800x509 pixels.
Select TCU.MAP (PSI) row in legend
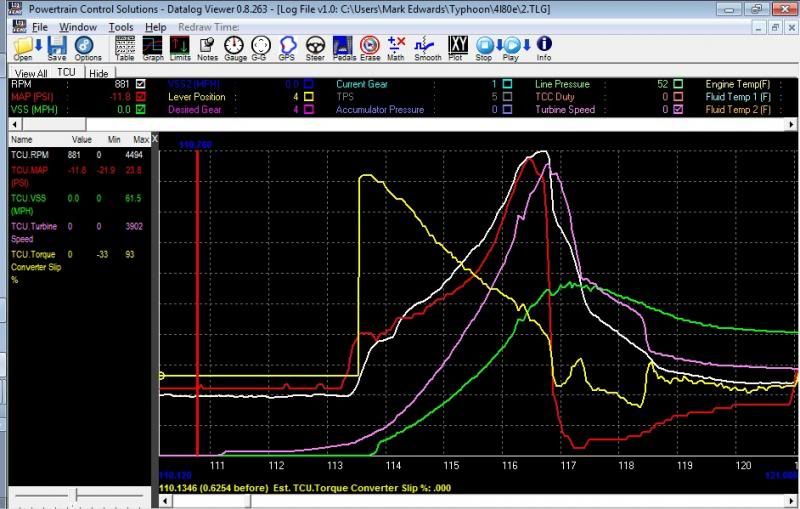click(80, 176)
